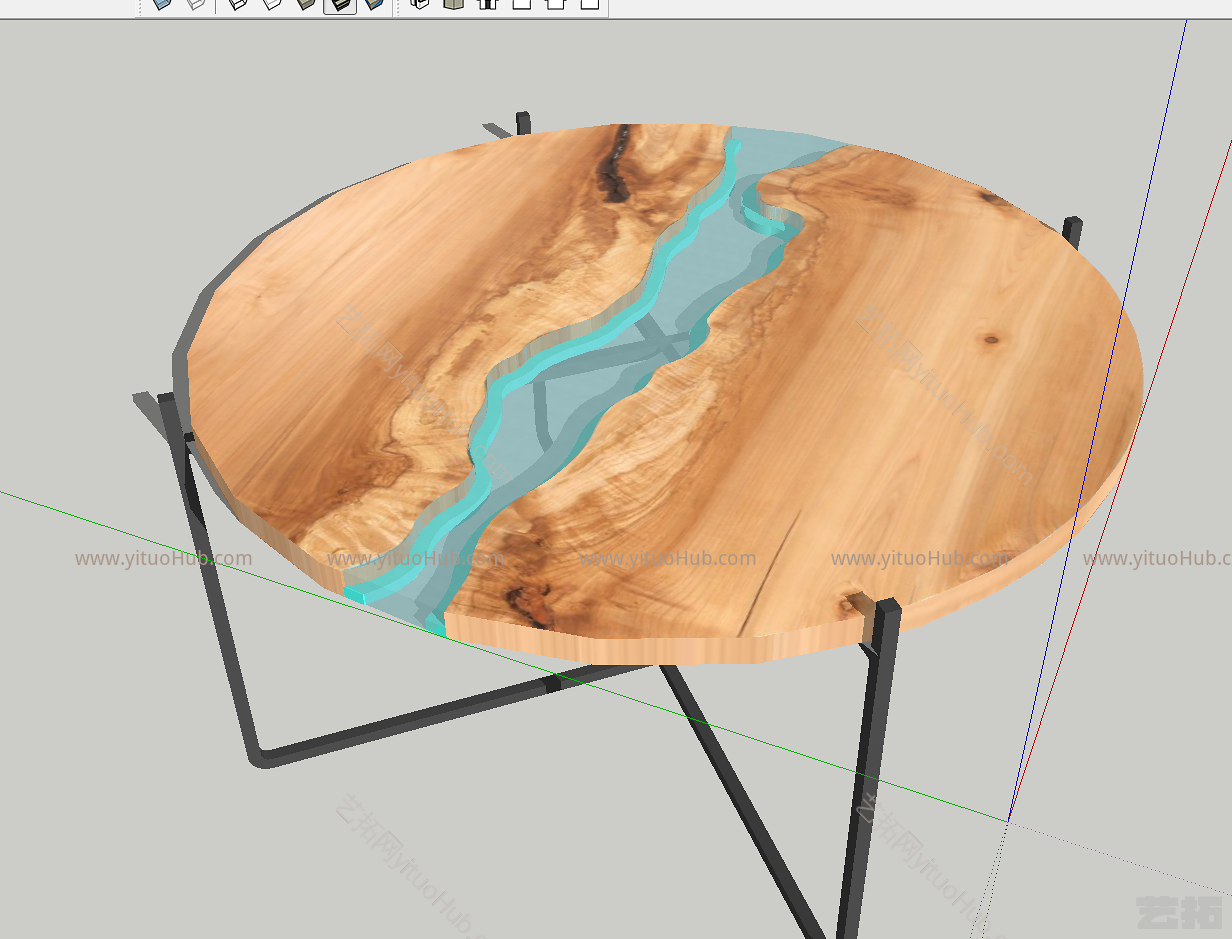Toggle the Back Edges style icon
The image size is (1232, 939).
(x=197, y=3)
